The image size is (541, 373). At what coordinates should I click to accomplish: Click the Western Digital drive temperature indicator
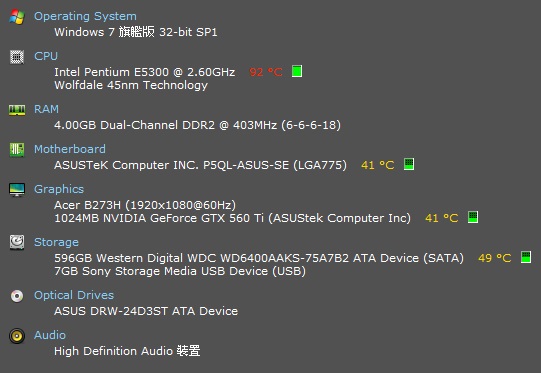pyautogui.click(x=526, y=257)
